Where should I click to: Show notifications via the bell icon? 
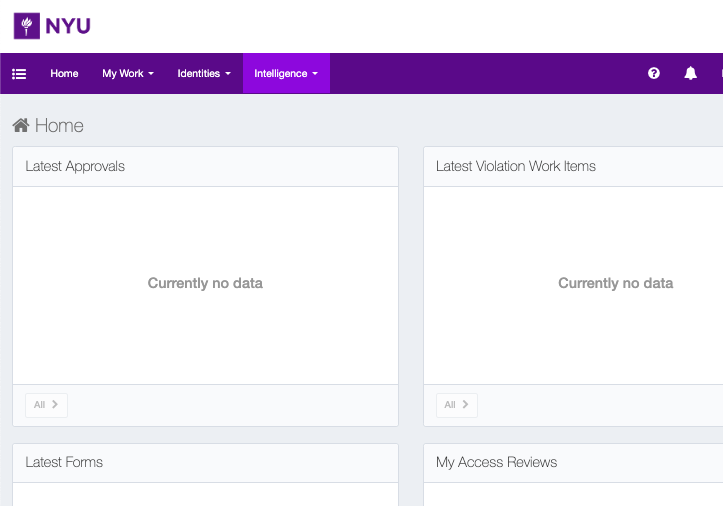pos(690,74)
